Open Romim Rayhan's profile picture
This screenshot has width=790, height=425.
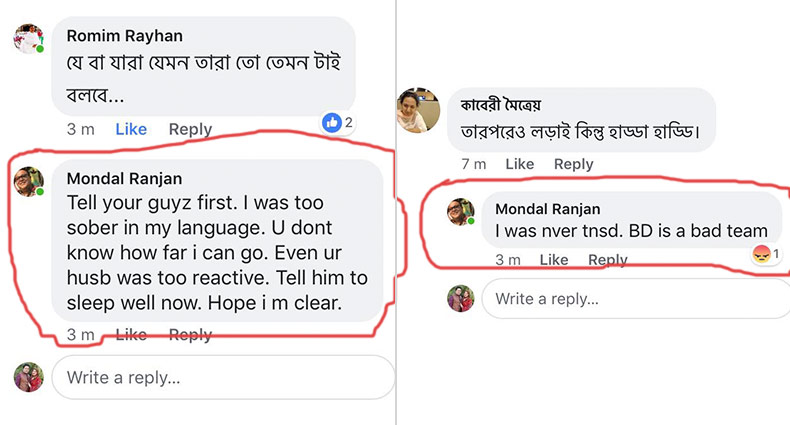[x=27, y=38]
